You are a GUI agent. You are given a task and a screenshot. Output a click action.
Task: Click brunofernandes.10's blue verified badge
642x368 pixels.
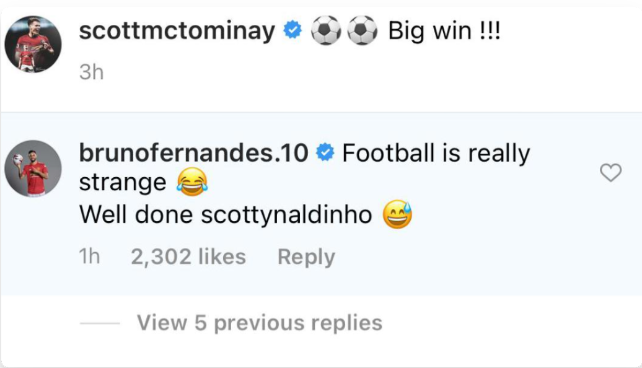pyautogui.click(x=326, y=153)
